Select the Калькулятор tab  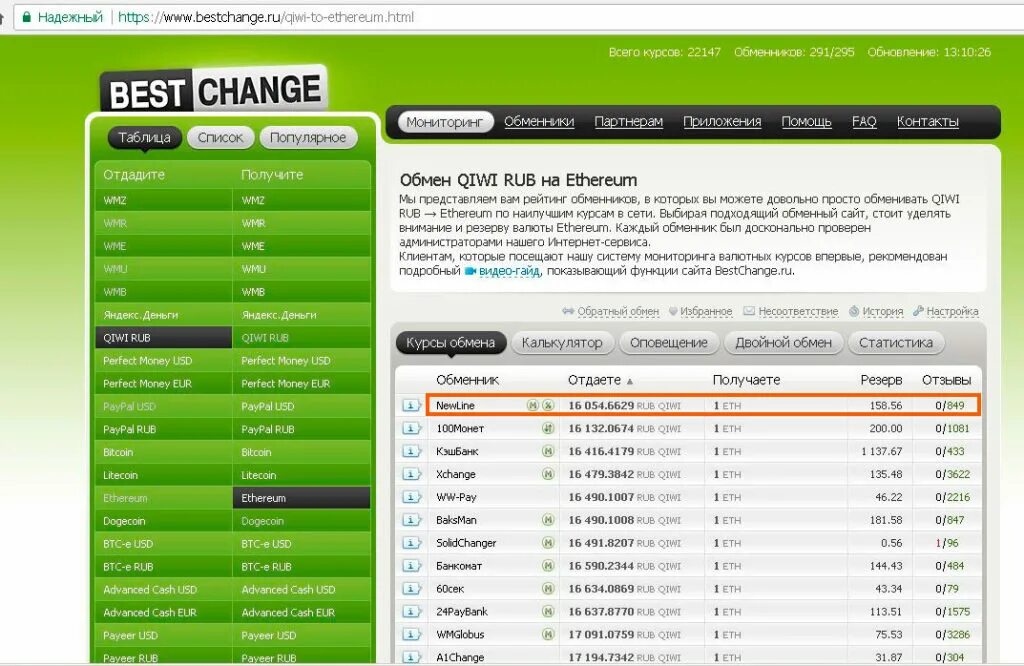(x=562, y=343)
